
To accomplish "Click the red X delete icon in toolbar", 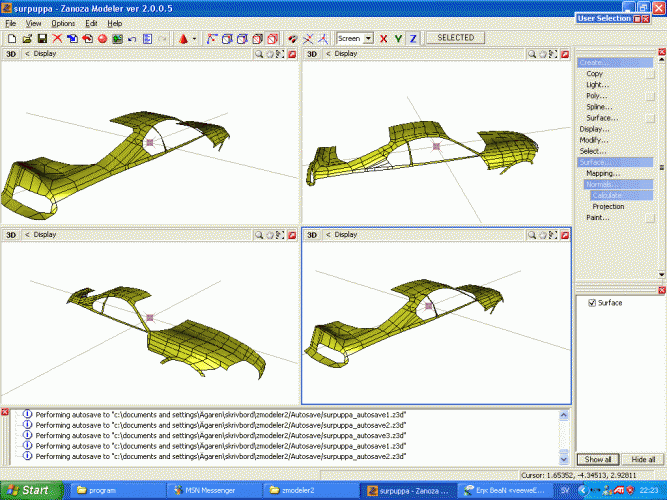I will 58,39.
